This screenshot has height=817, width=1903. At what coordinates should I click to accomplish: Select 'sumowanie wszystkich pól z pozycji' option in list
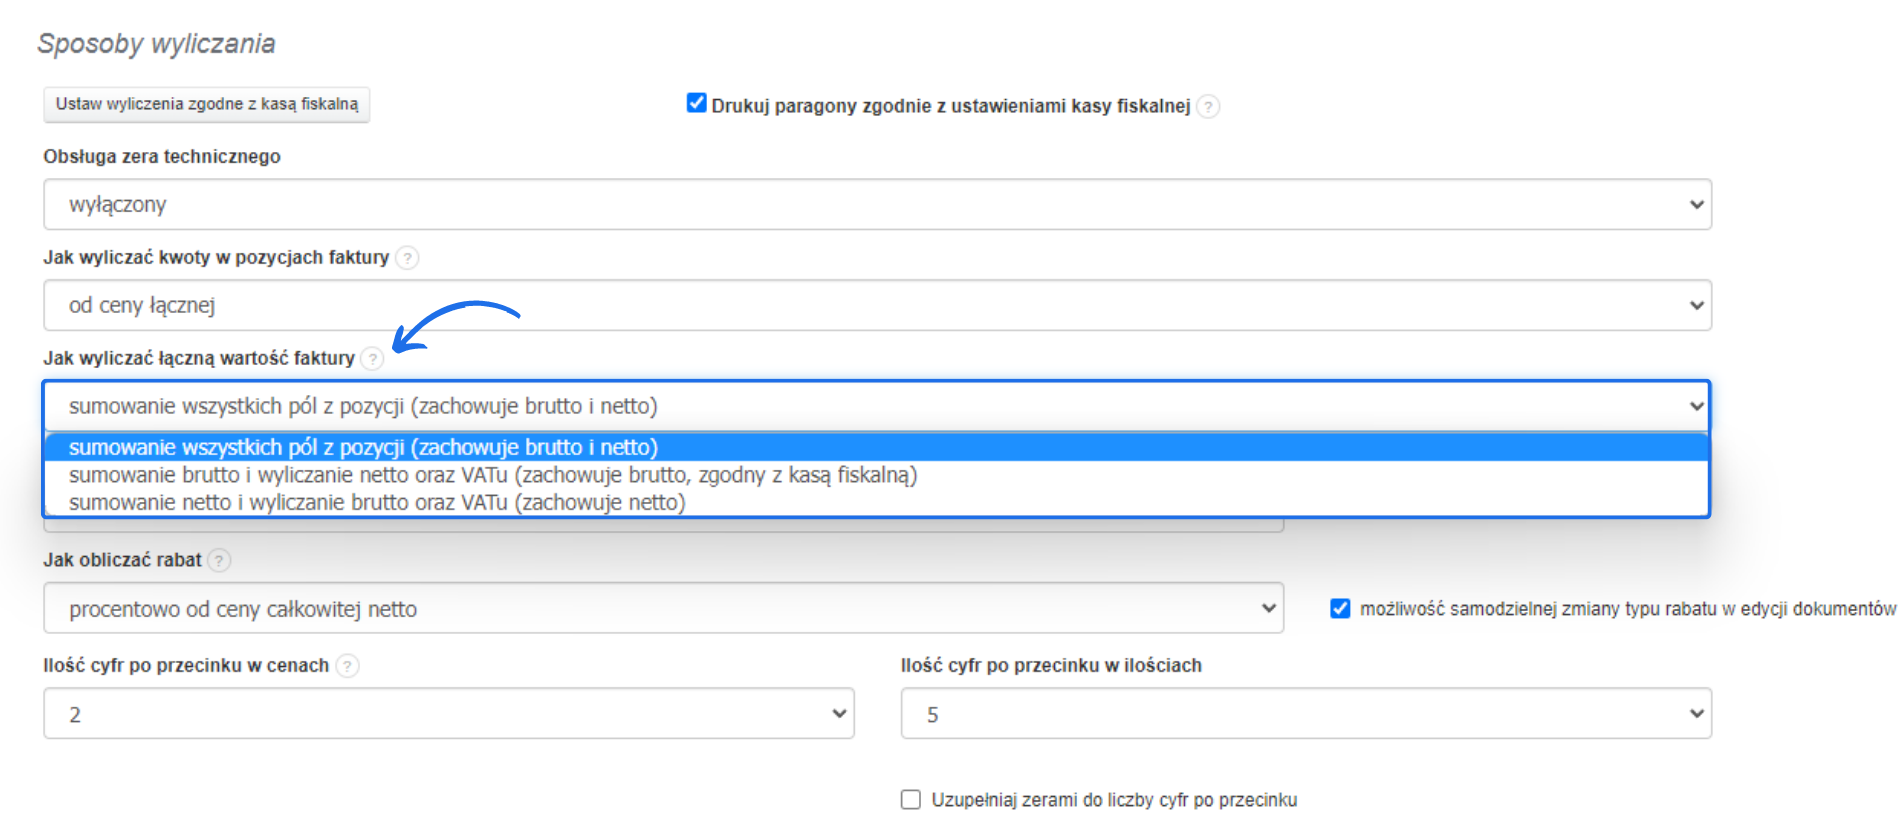(363, 447)
